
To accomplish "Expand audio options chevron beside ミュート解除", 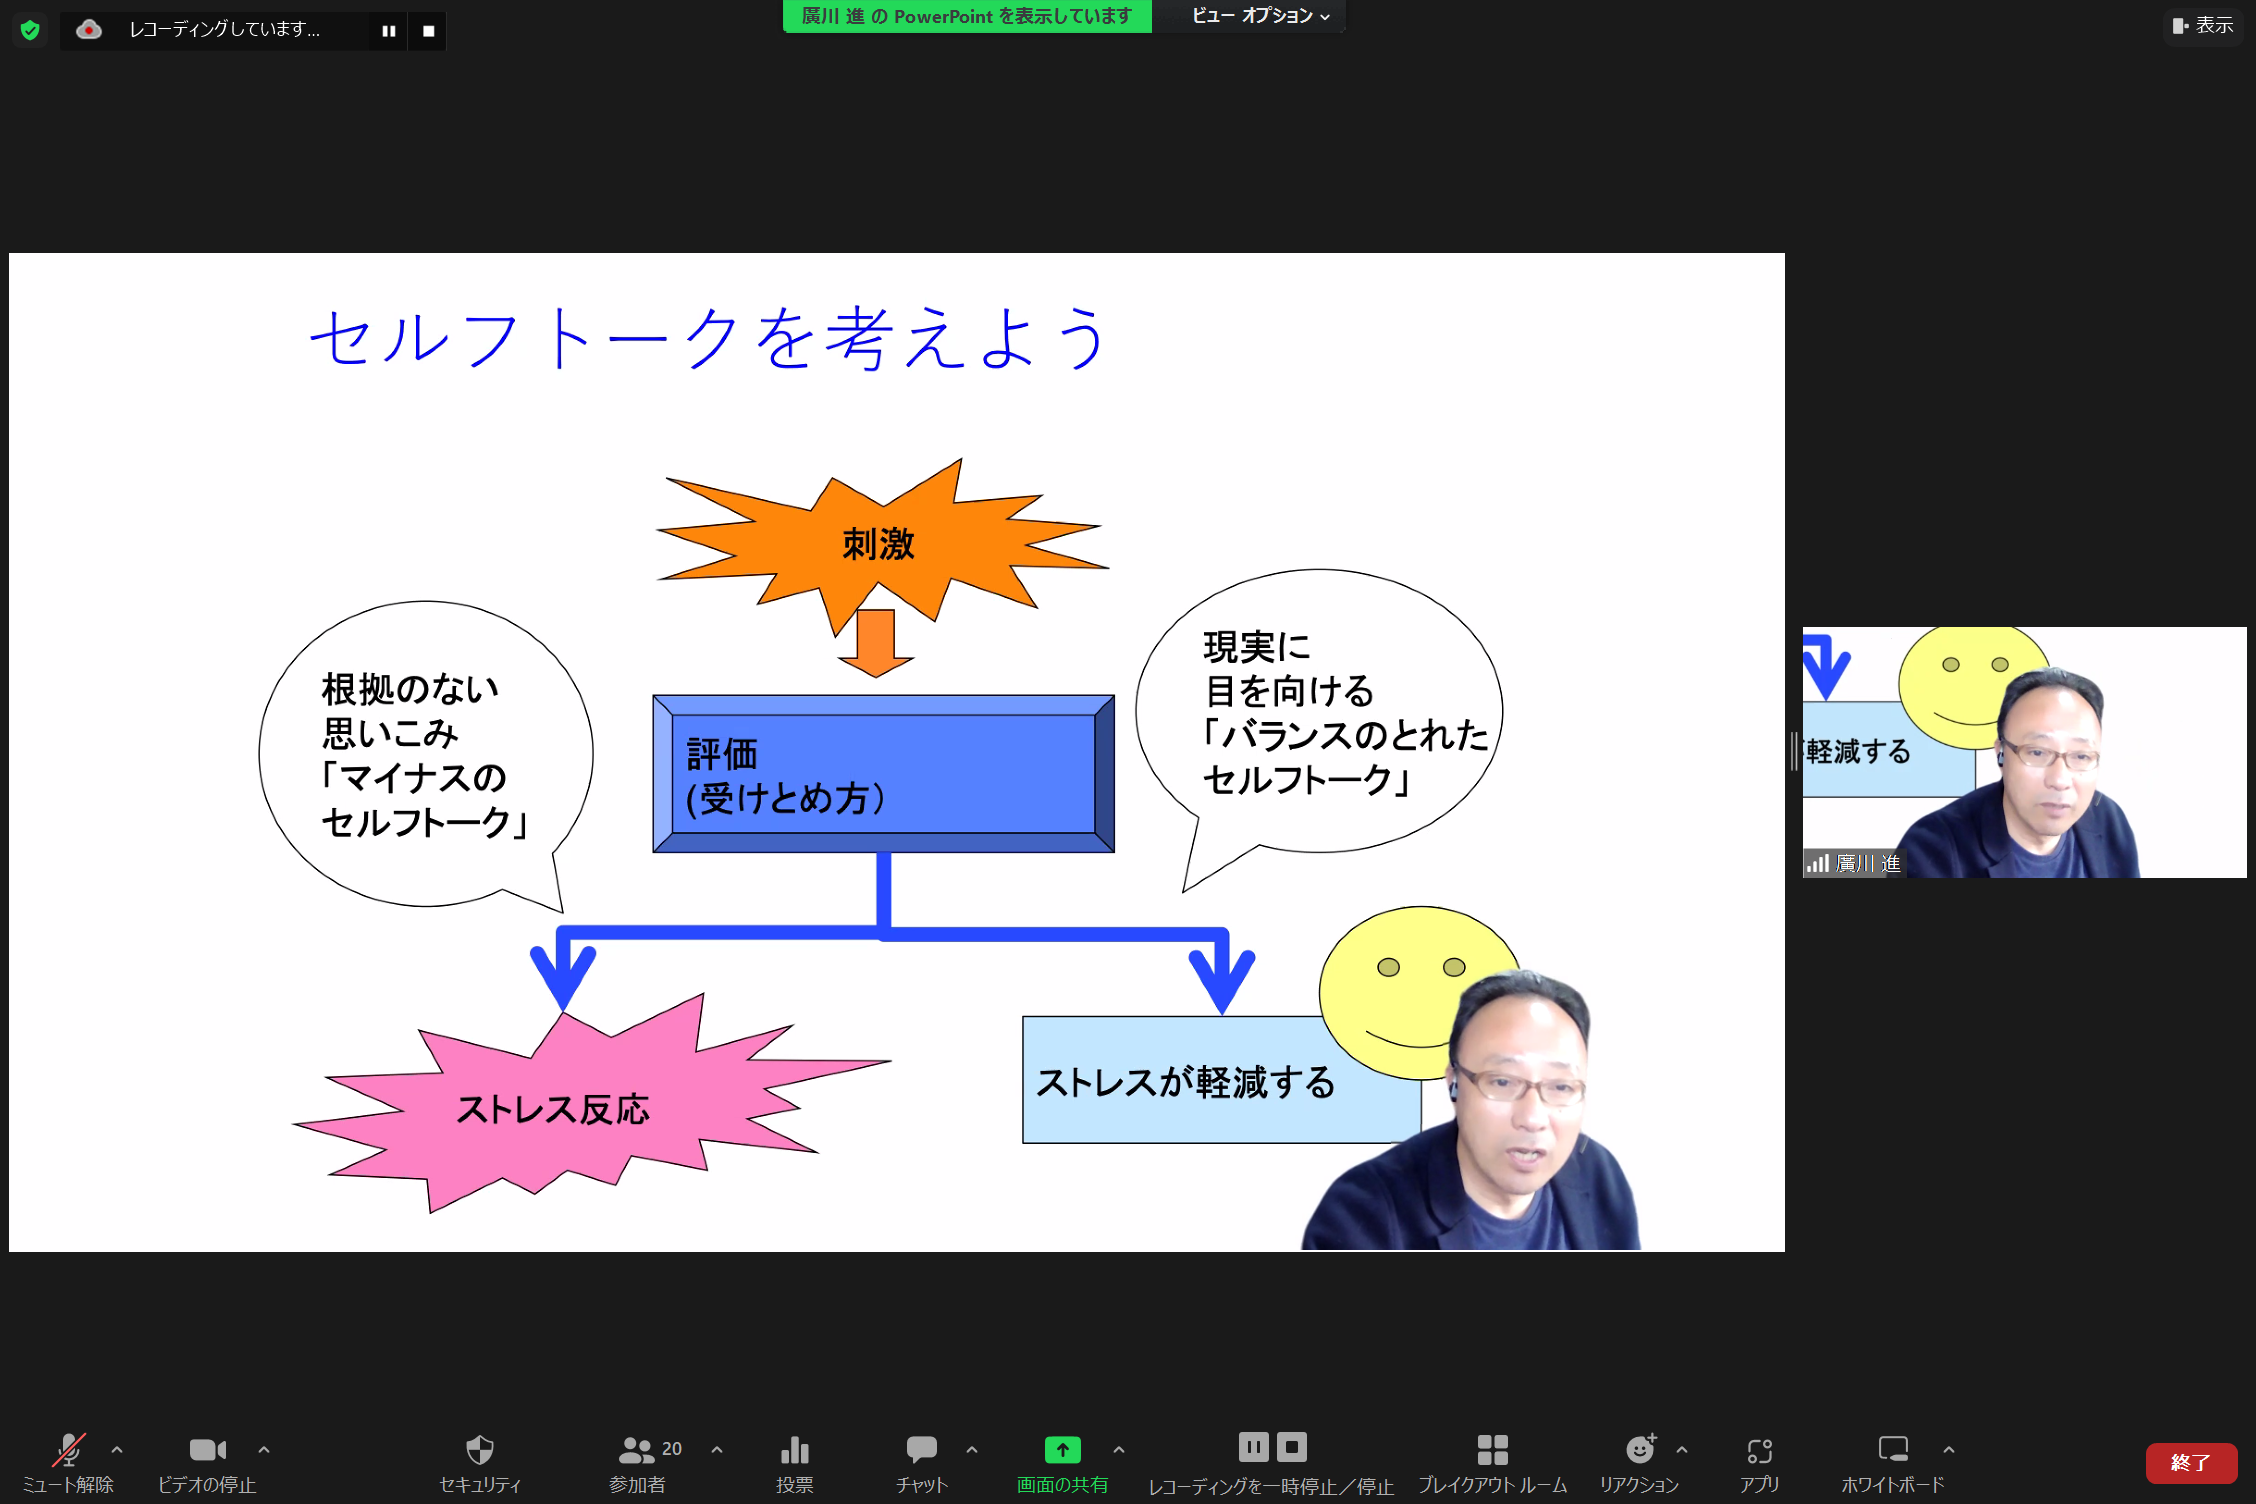I will (117, 1449).
